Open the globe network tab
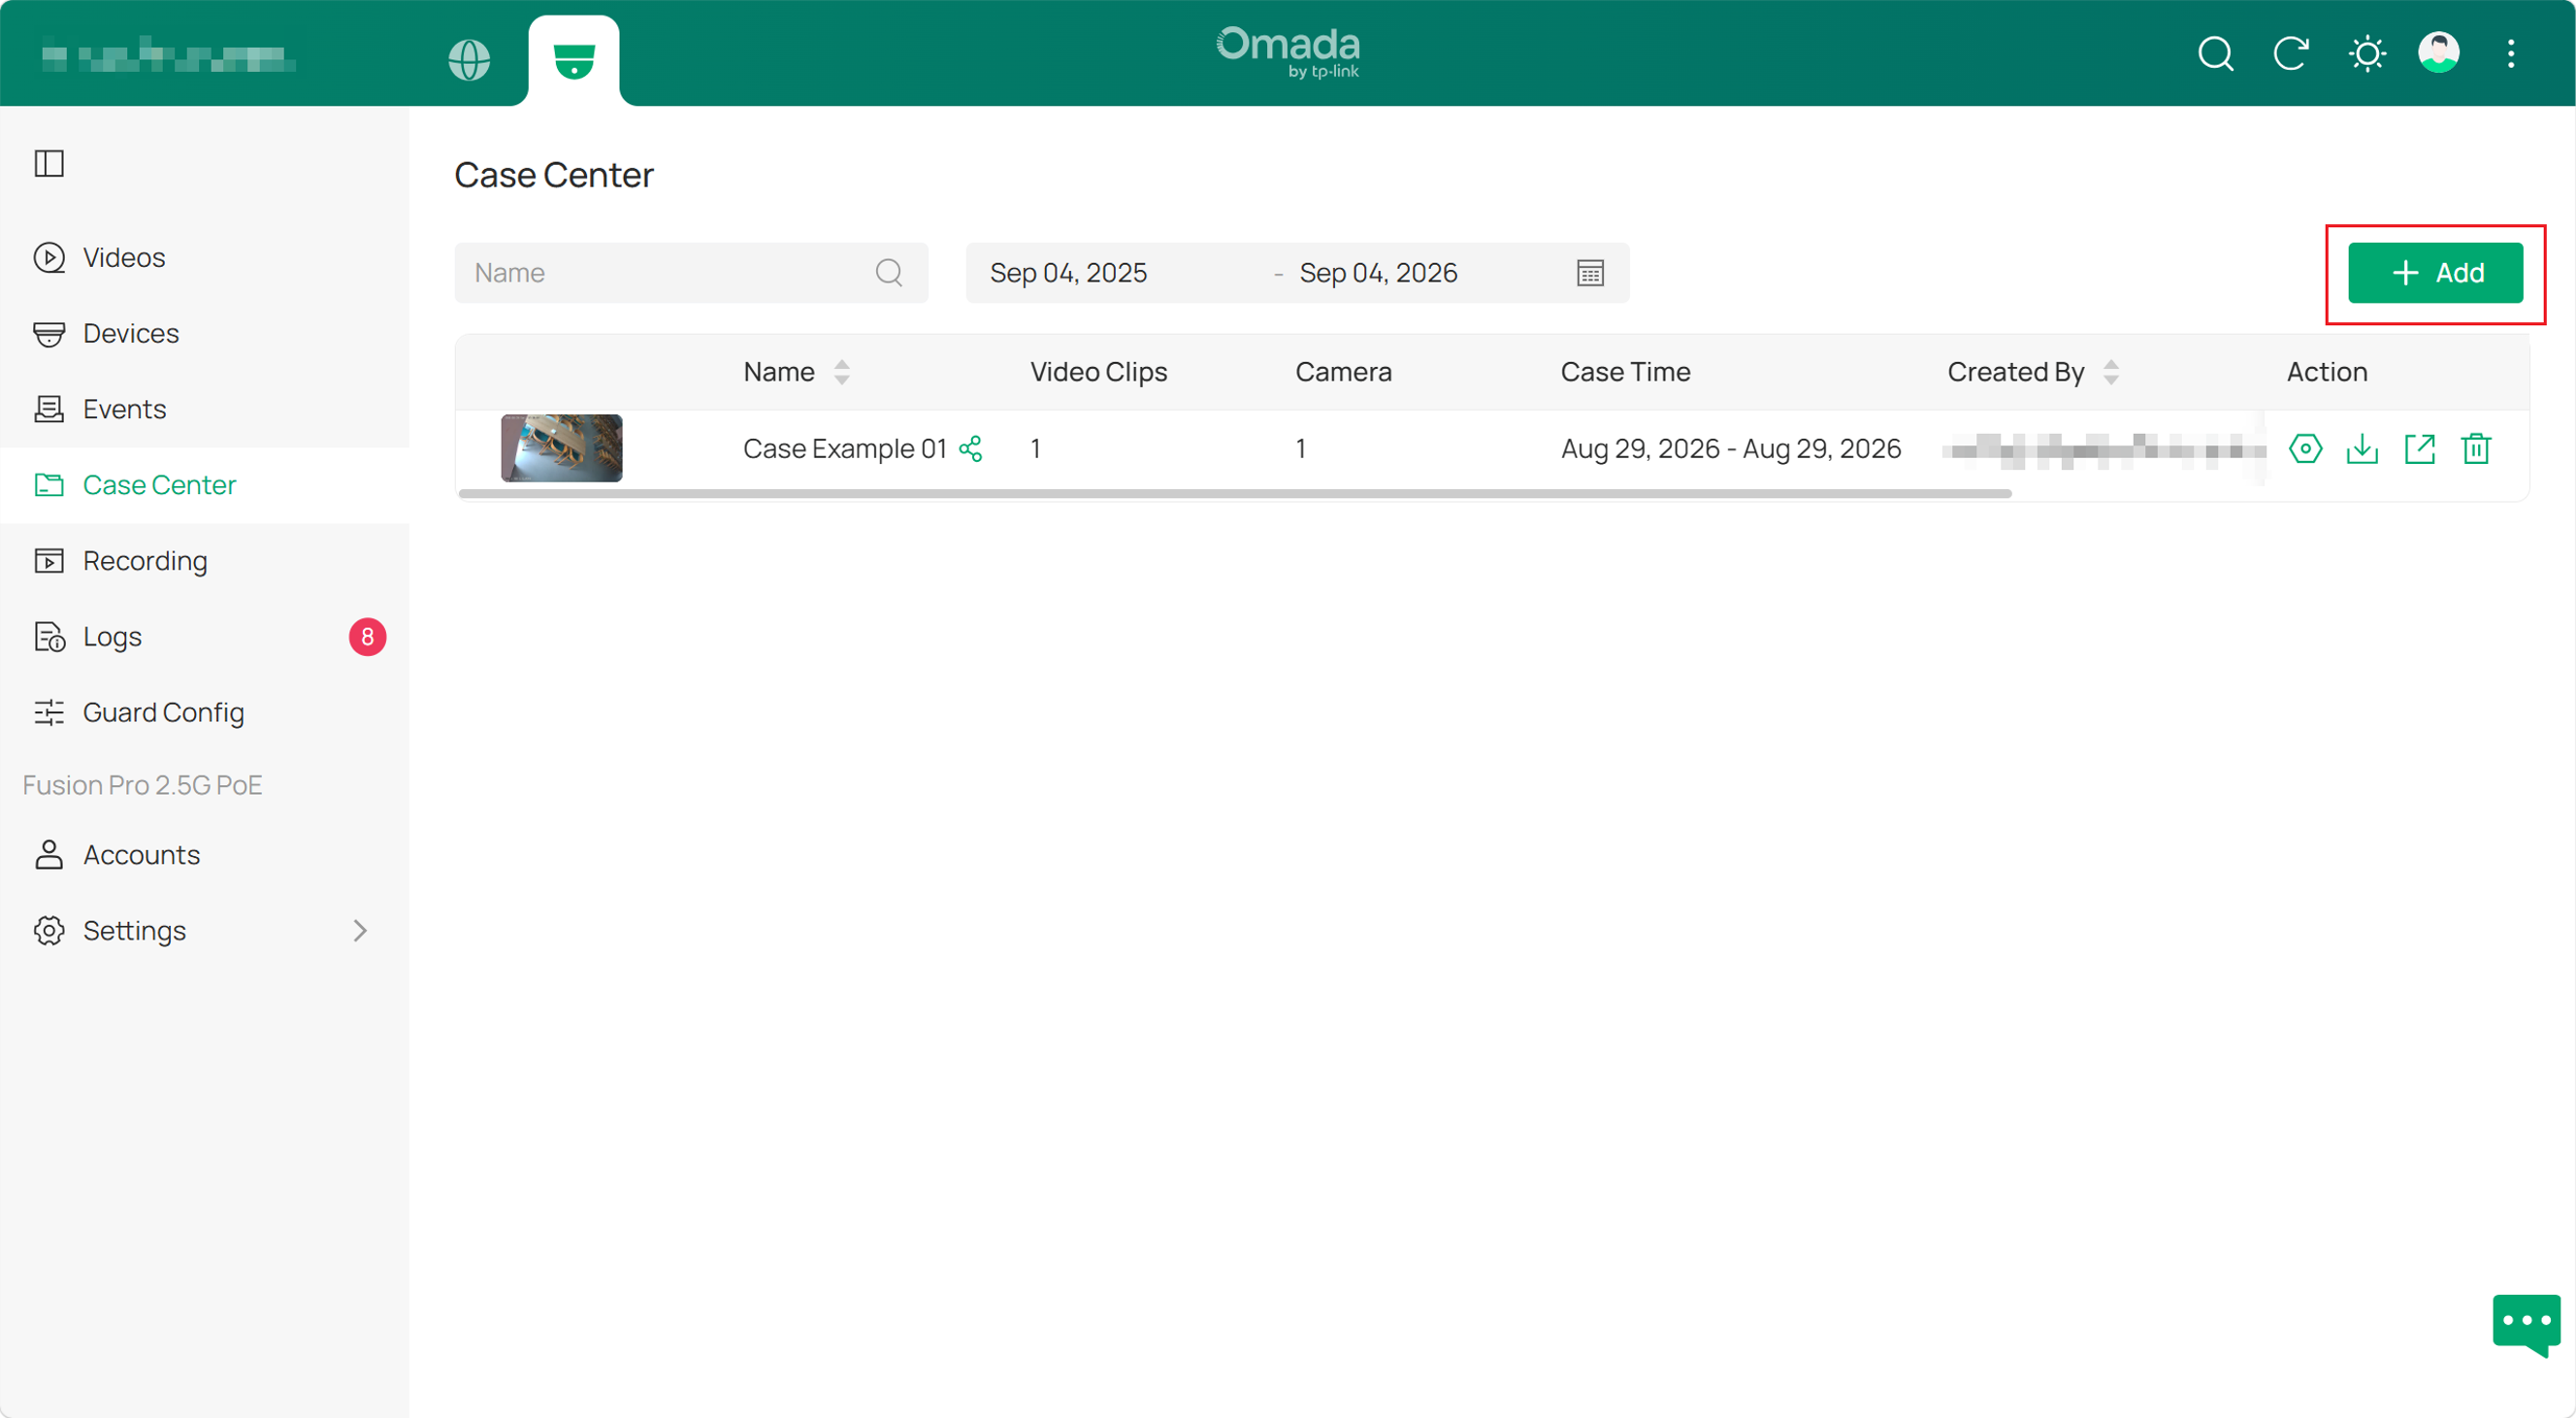Screen dimensions: 2576x1418 point(469,59)
